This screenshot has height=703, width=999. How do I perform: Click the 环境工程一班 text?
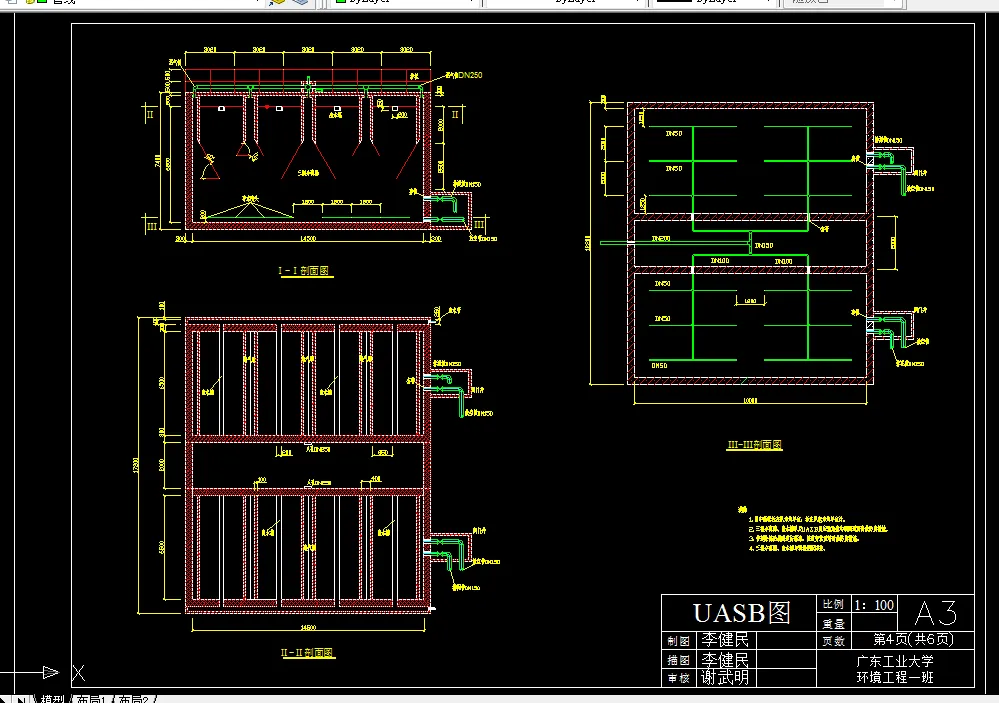(895, 678)
